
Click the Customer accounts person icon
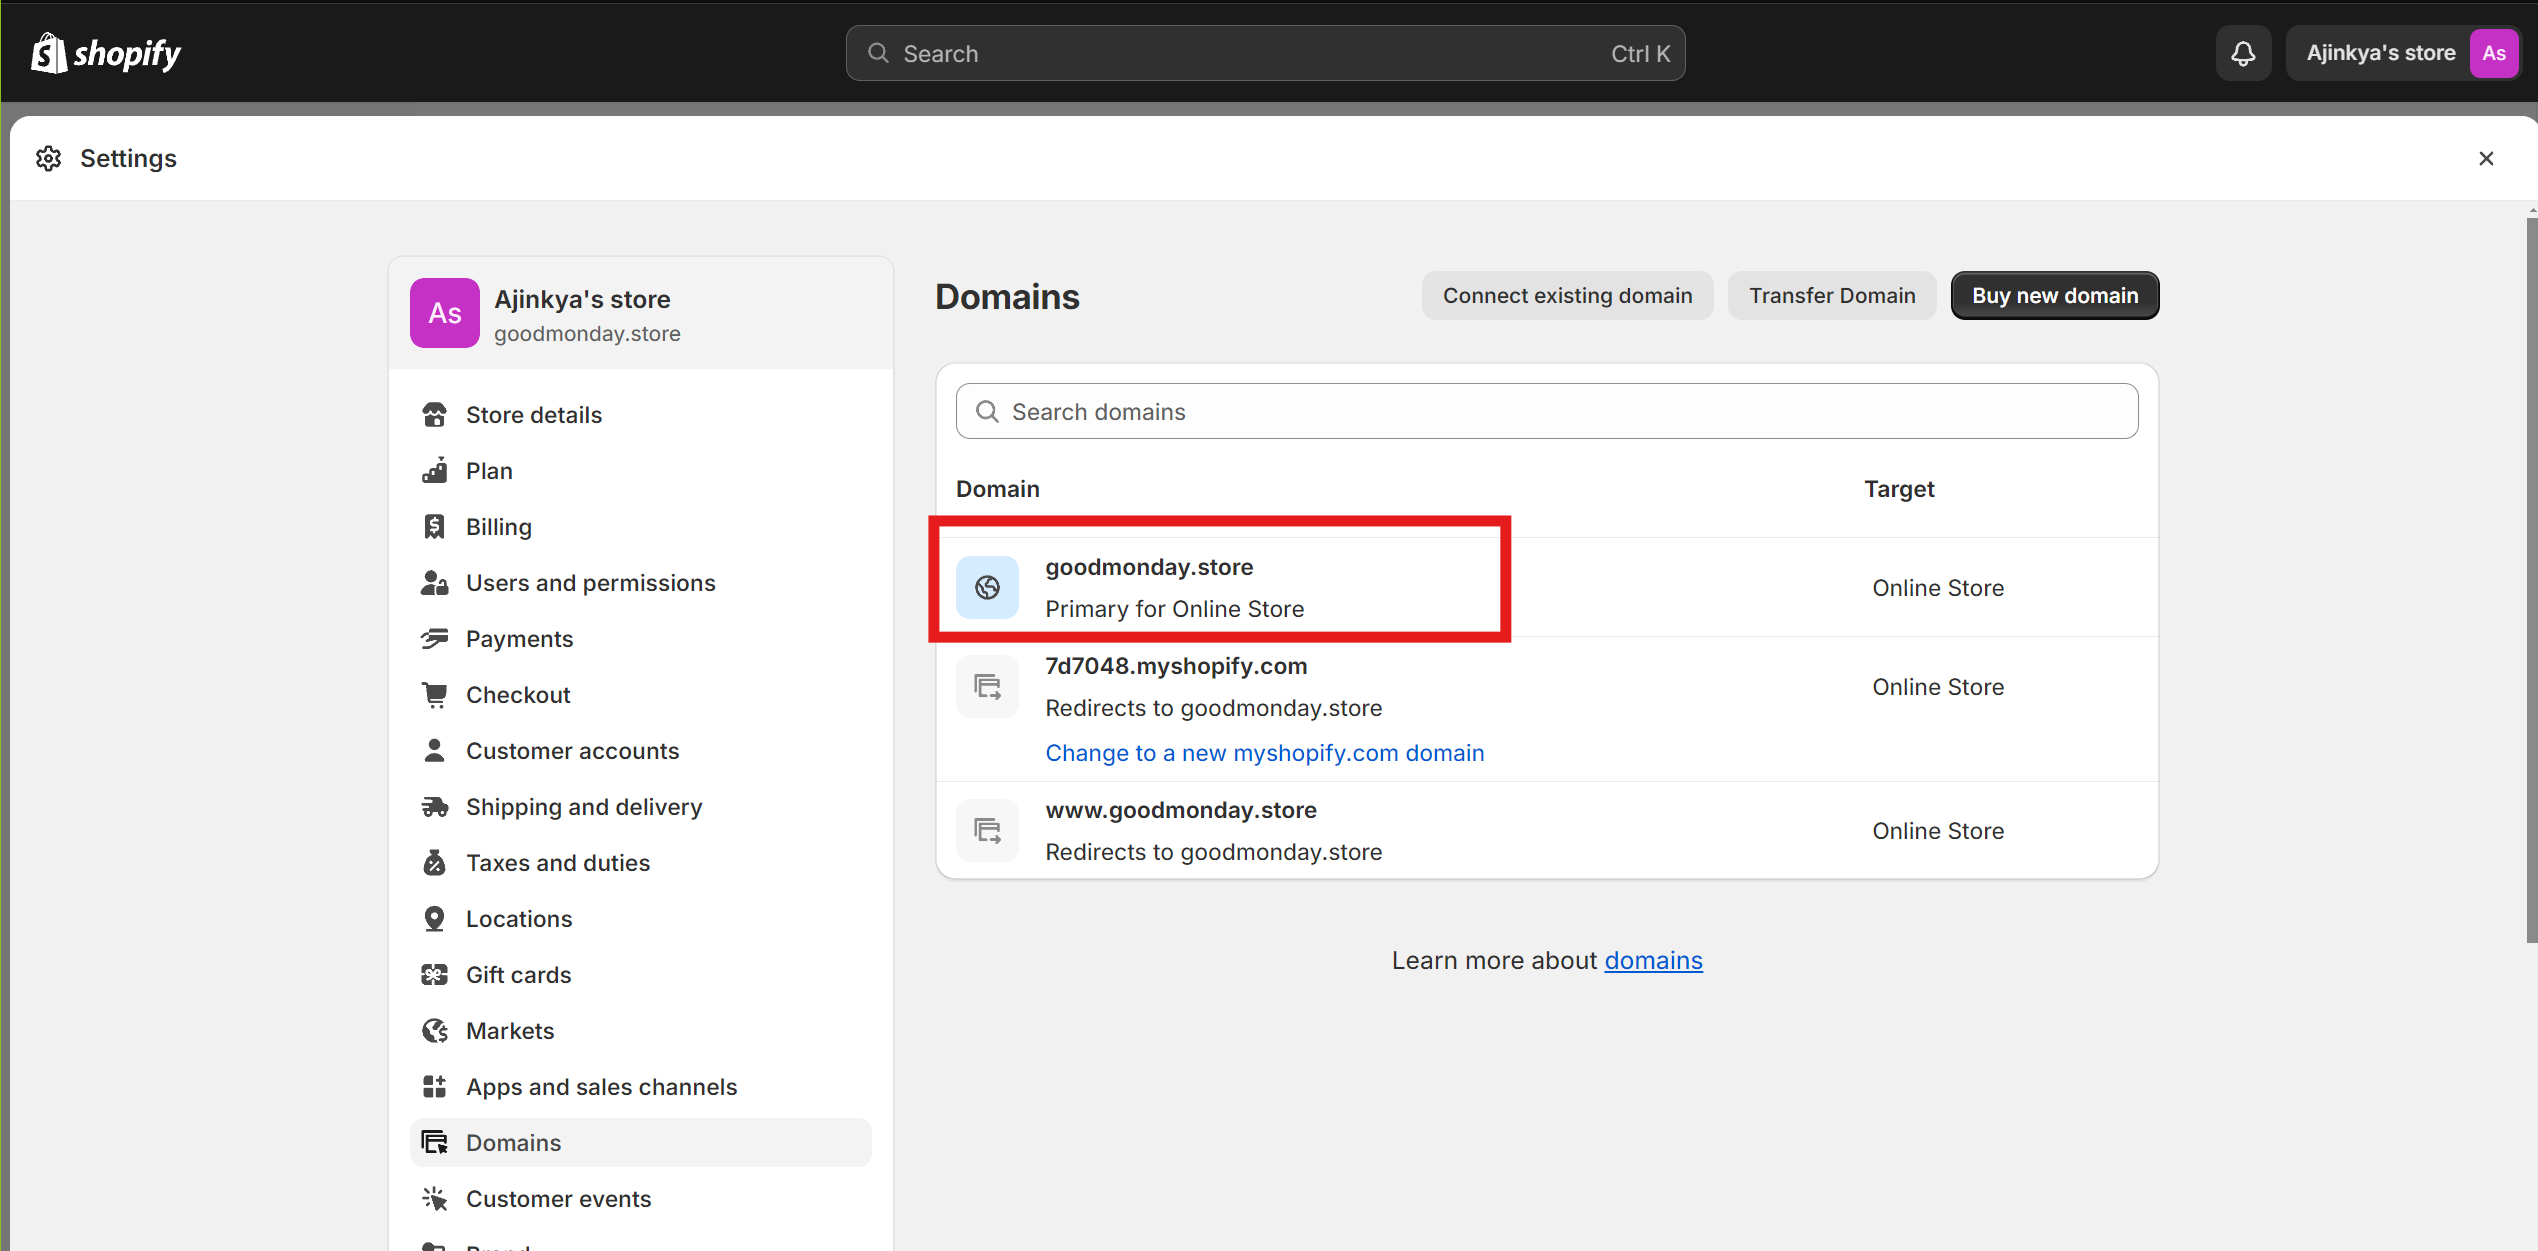tap(434, 751)
